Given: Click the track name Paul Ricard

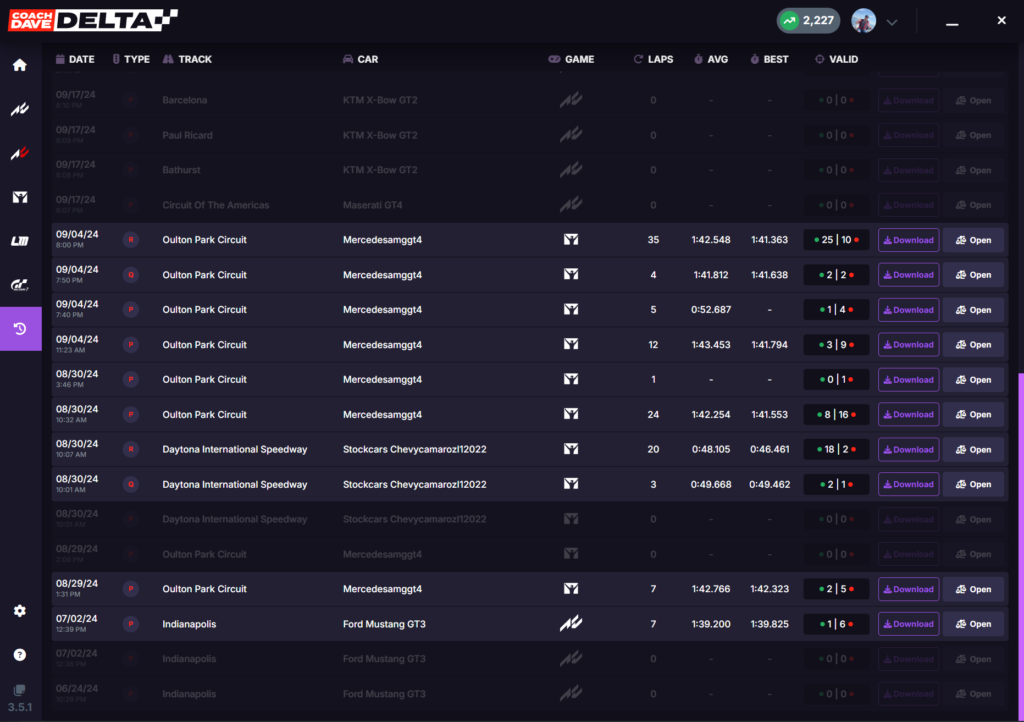Looking at the screenshot, I should tap(187, 135).
